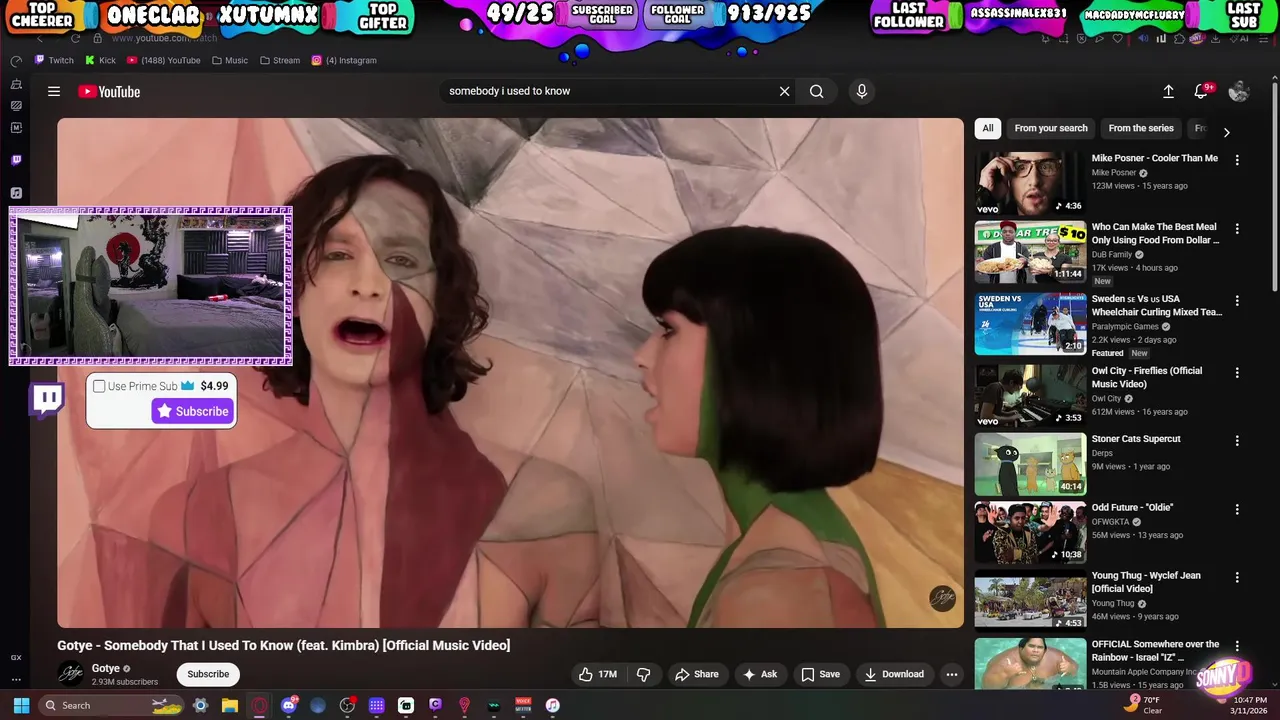Open the (4) Instagram bookmark

pos(344,60)
